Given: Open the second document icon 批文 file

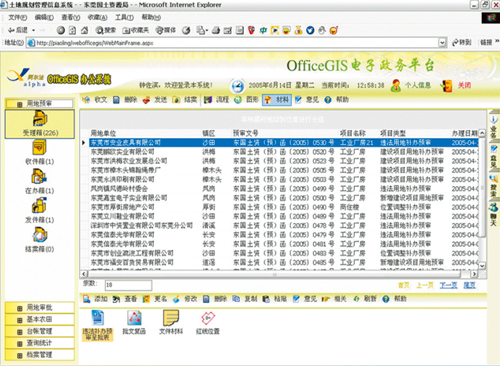Looking at the screenshot, I should [x=134, y=322].
